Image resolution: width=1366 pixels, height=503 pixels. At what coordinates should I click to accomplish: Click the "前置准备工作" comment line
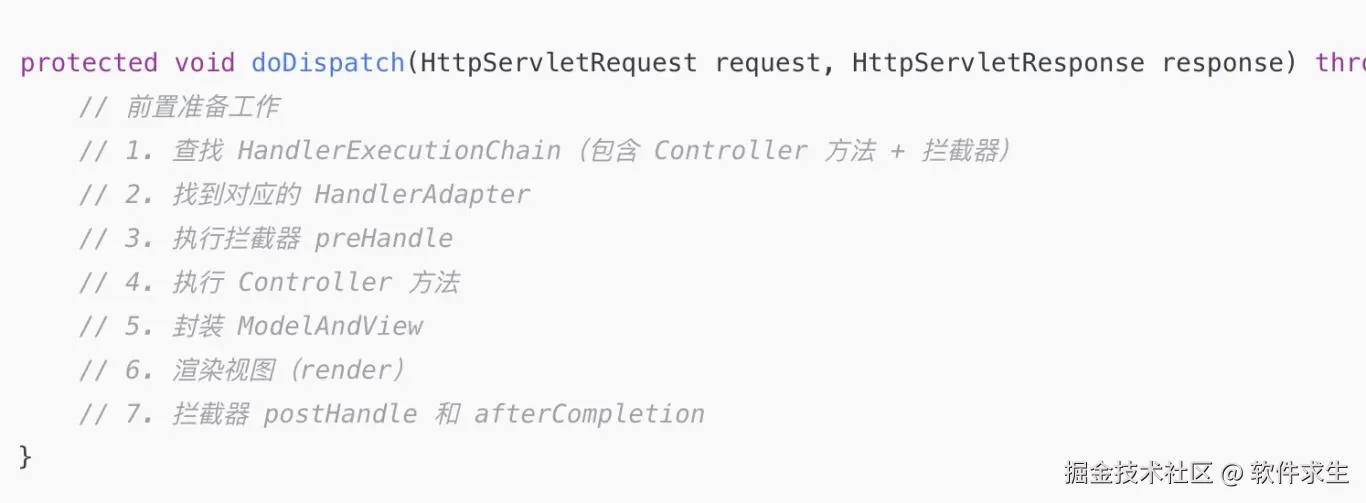[x=202, y=107]
